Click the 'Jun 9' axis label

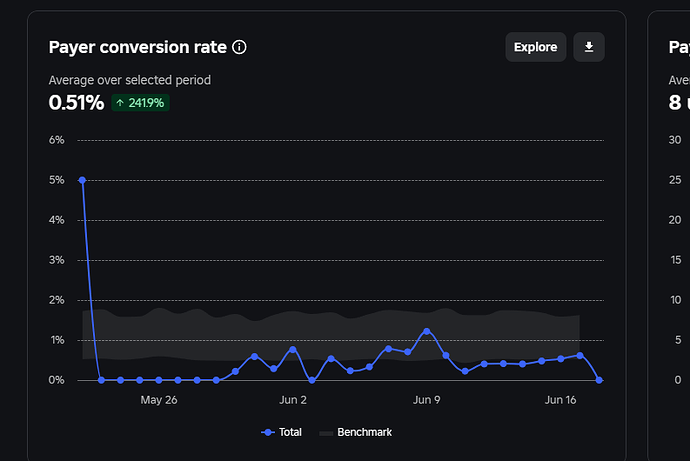pos(426,400)
